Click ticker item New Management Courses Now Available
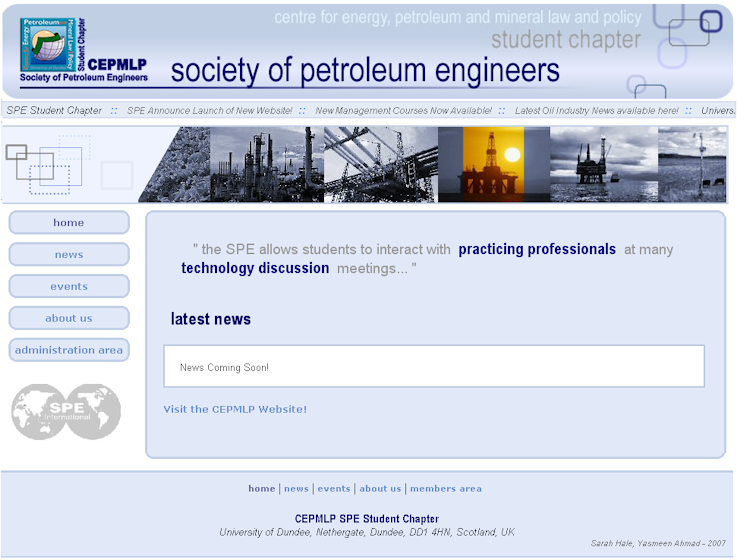The width and height of the screenshot is (750, 560). click(403, 110)
